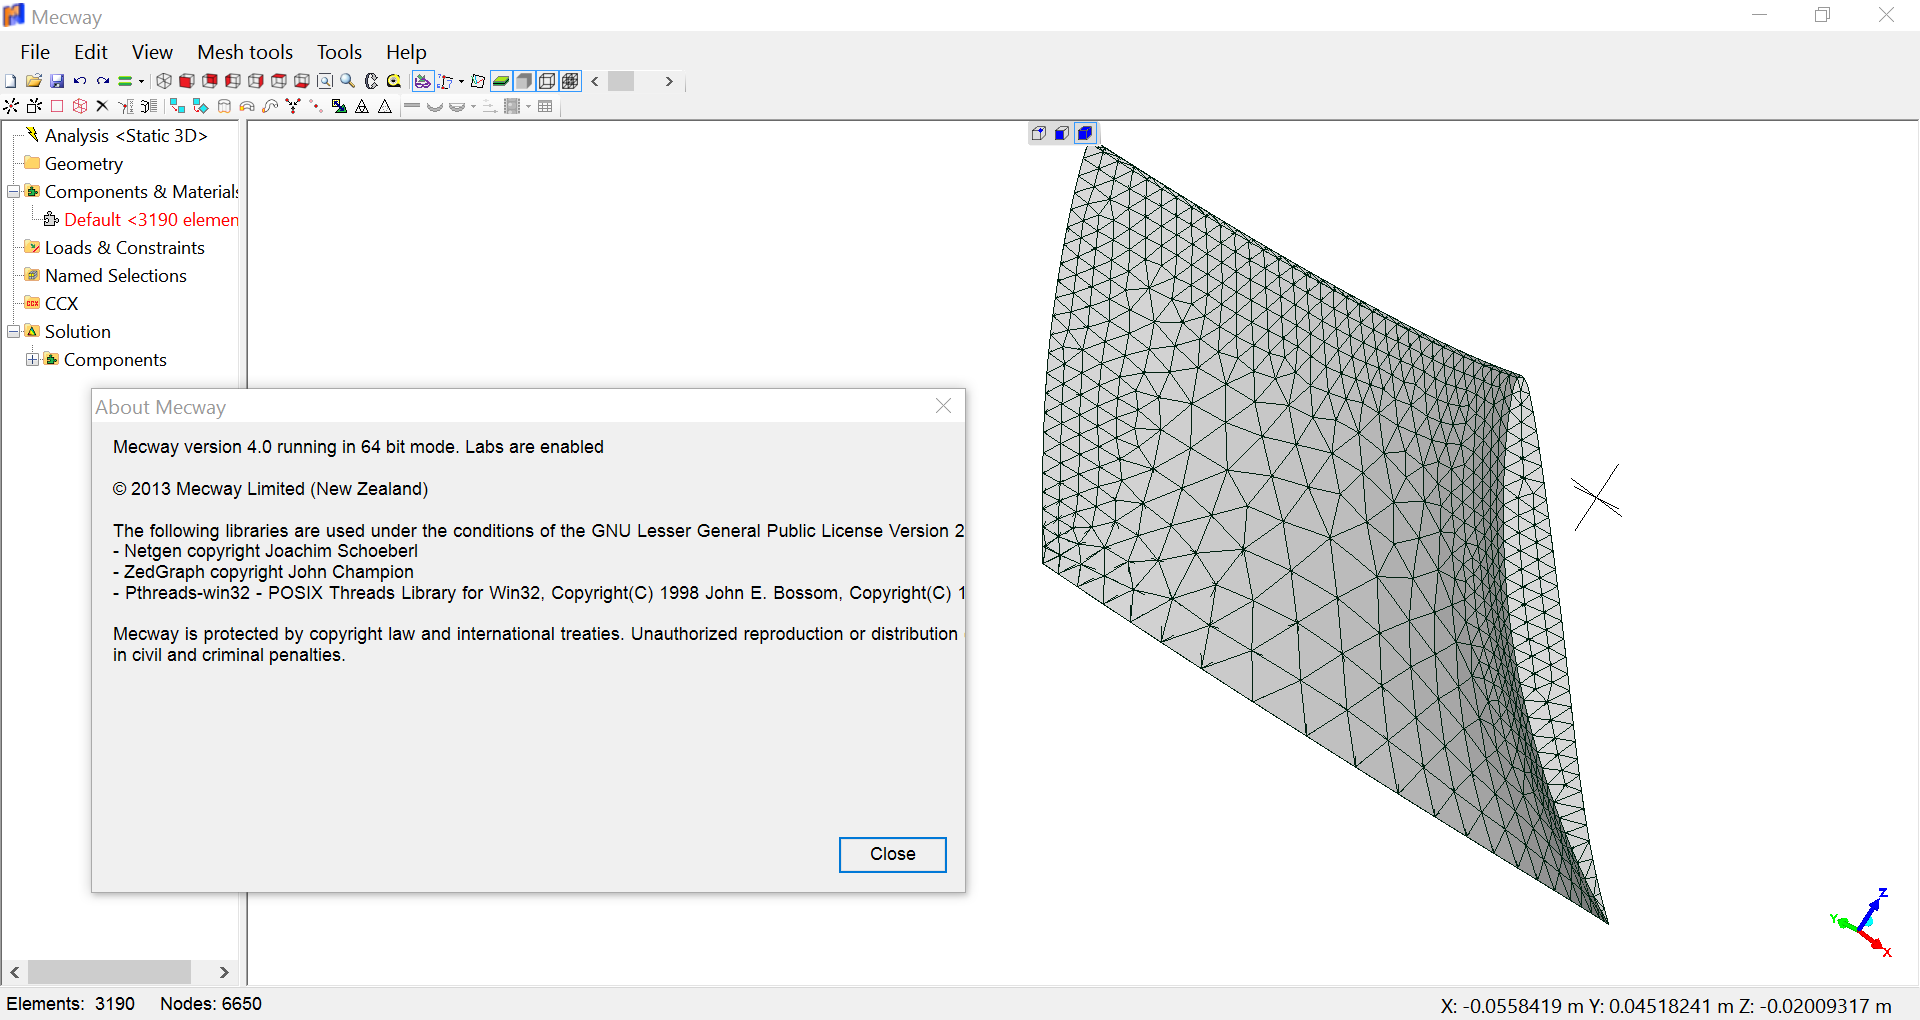
Task: Click the Extrude mesh tool icon
Action: click(x=224, y=106)
